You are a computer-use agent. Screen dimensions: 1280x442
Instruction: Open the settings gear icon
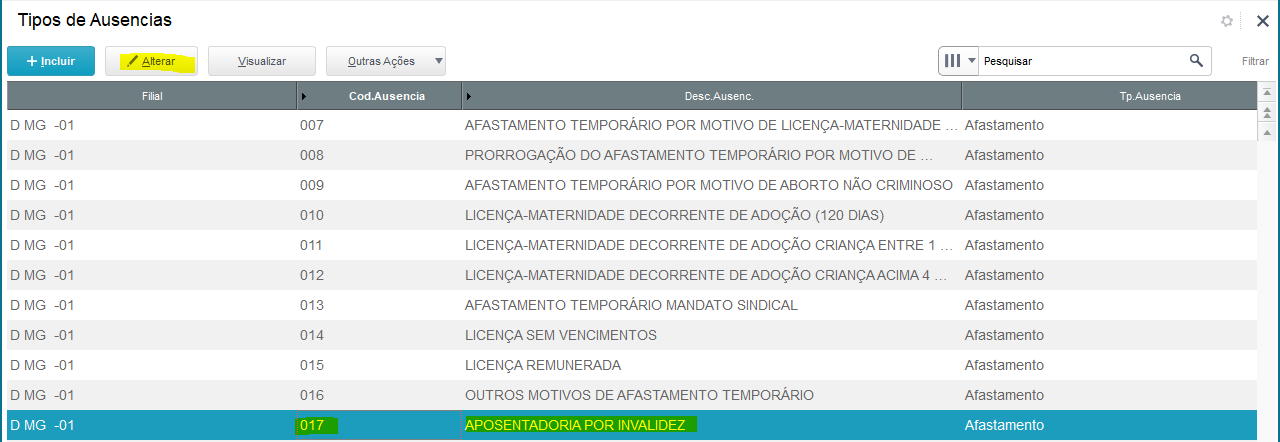click(1227, 21)
